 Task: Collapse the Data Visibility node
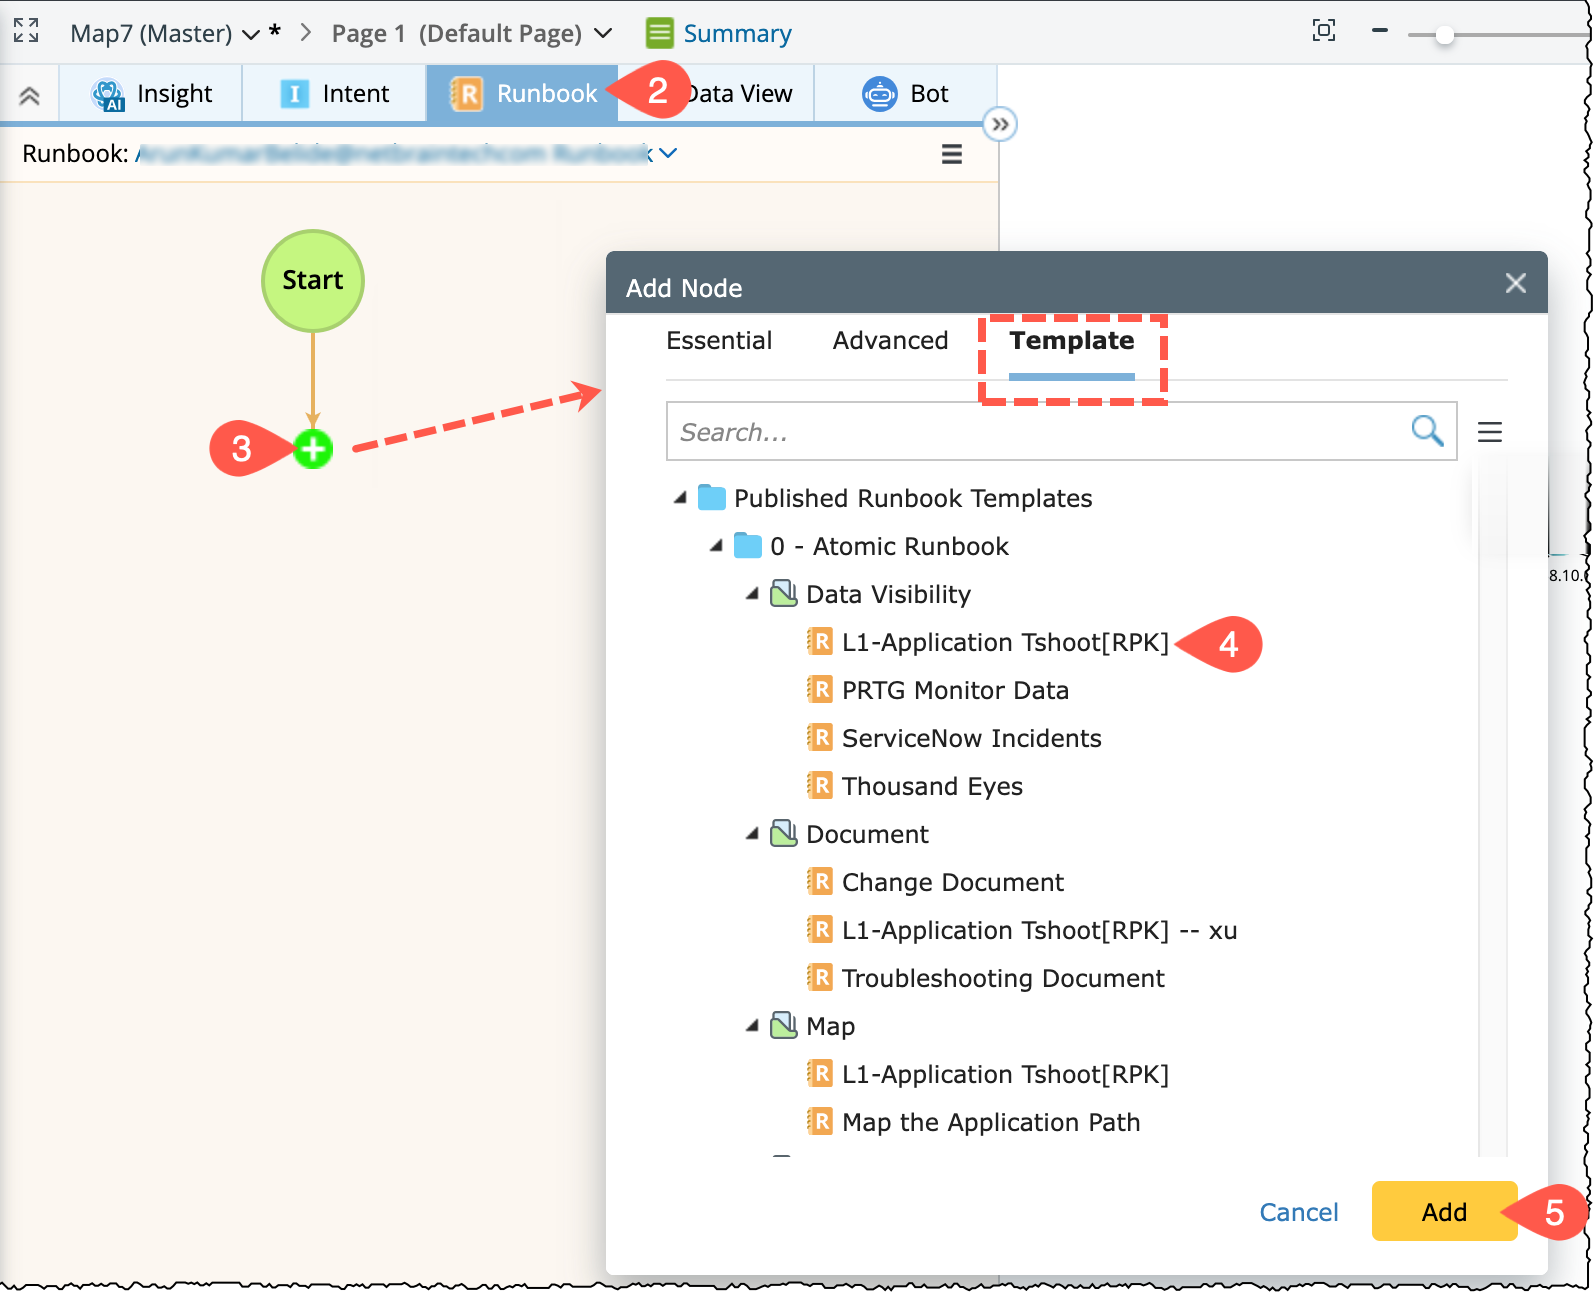pos(752,593)
